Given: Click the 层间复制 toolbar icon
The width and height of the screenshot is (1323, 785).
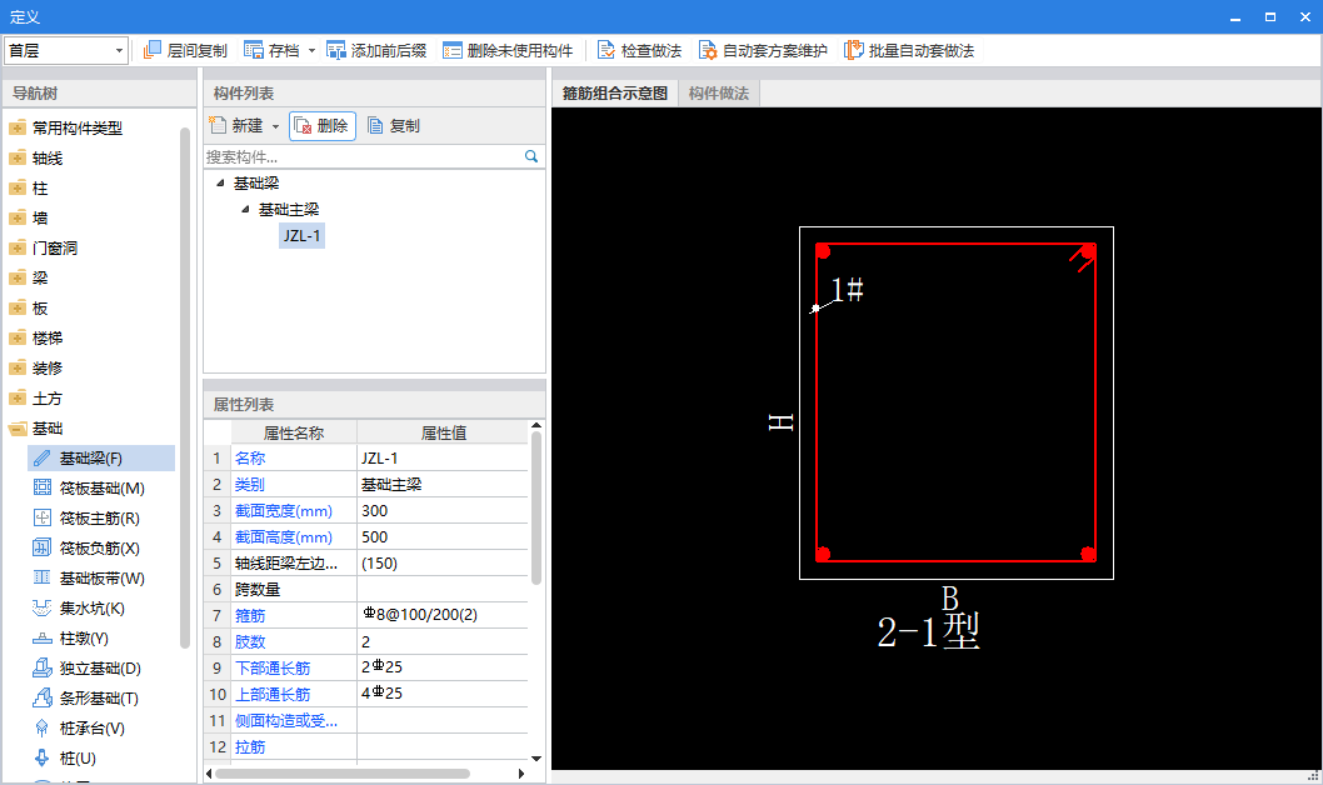Looking at the screenshot, I should [153, 50].
